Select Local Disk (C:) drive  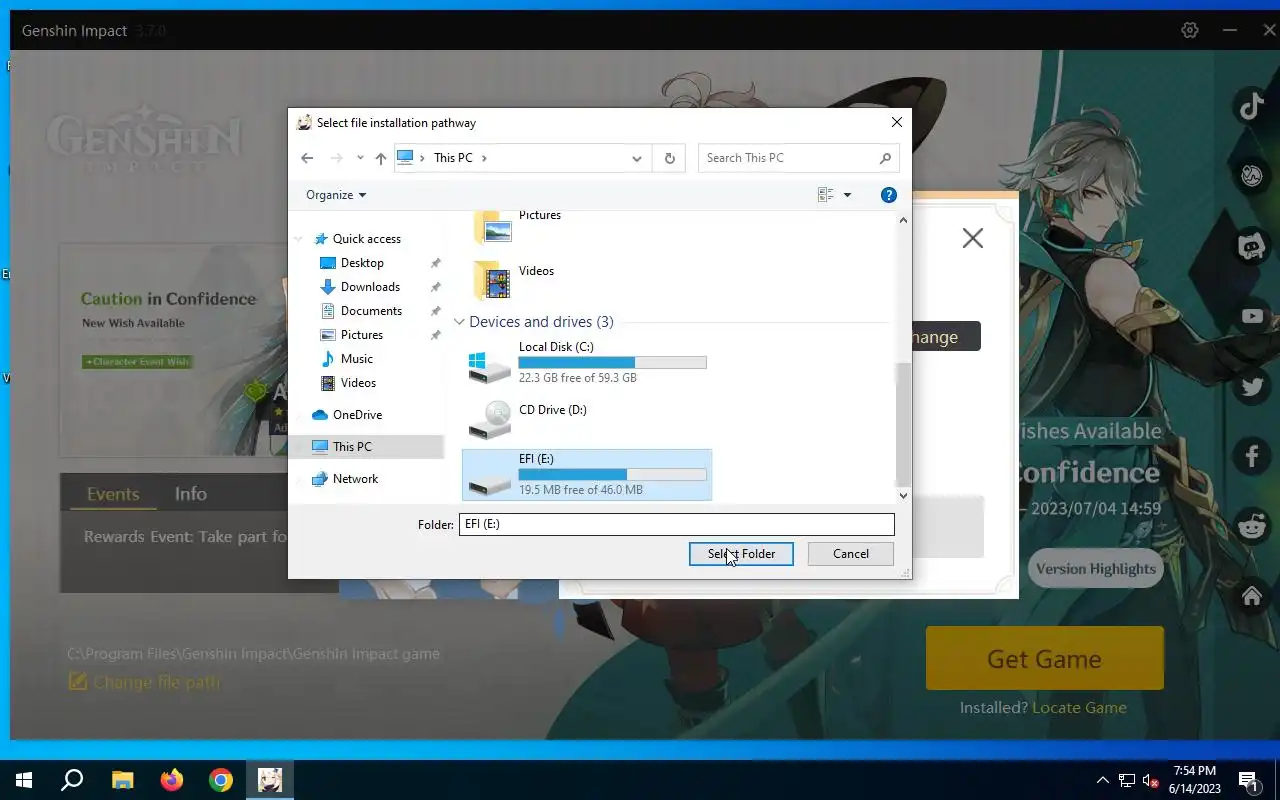click(587, 362)
